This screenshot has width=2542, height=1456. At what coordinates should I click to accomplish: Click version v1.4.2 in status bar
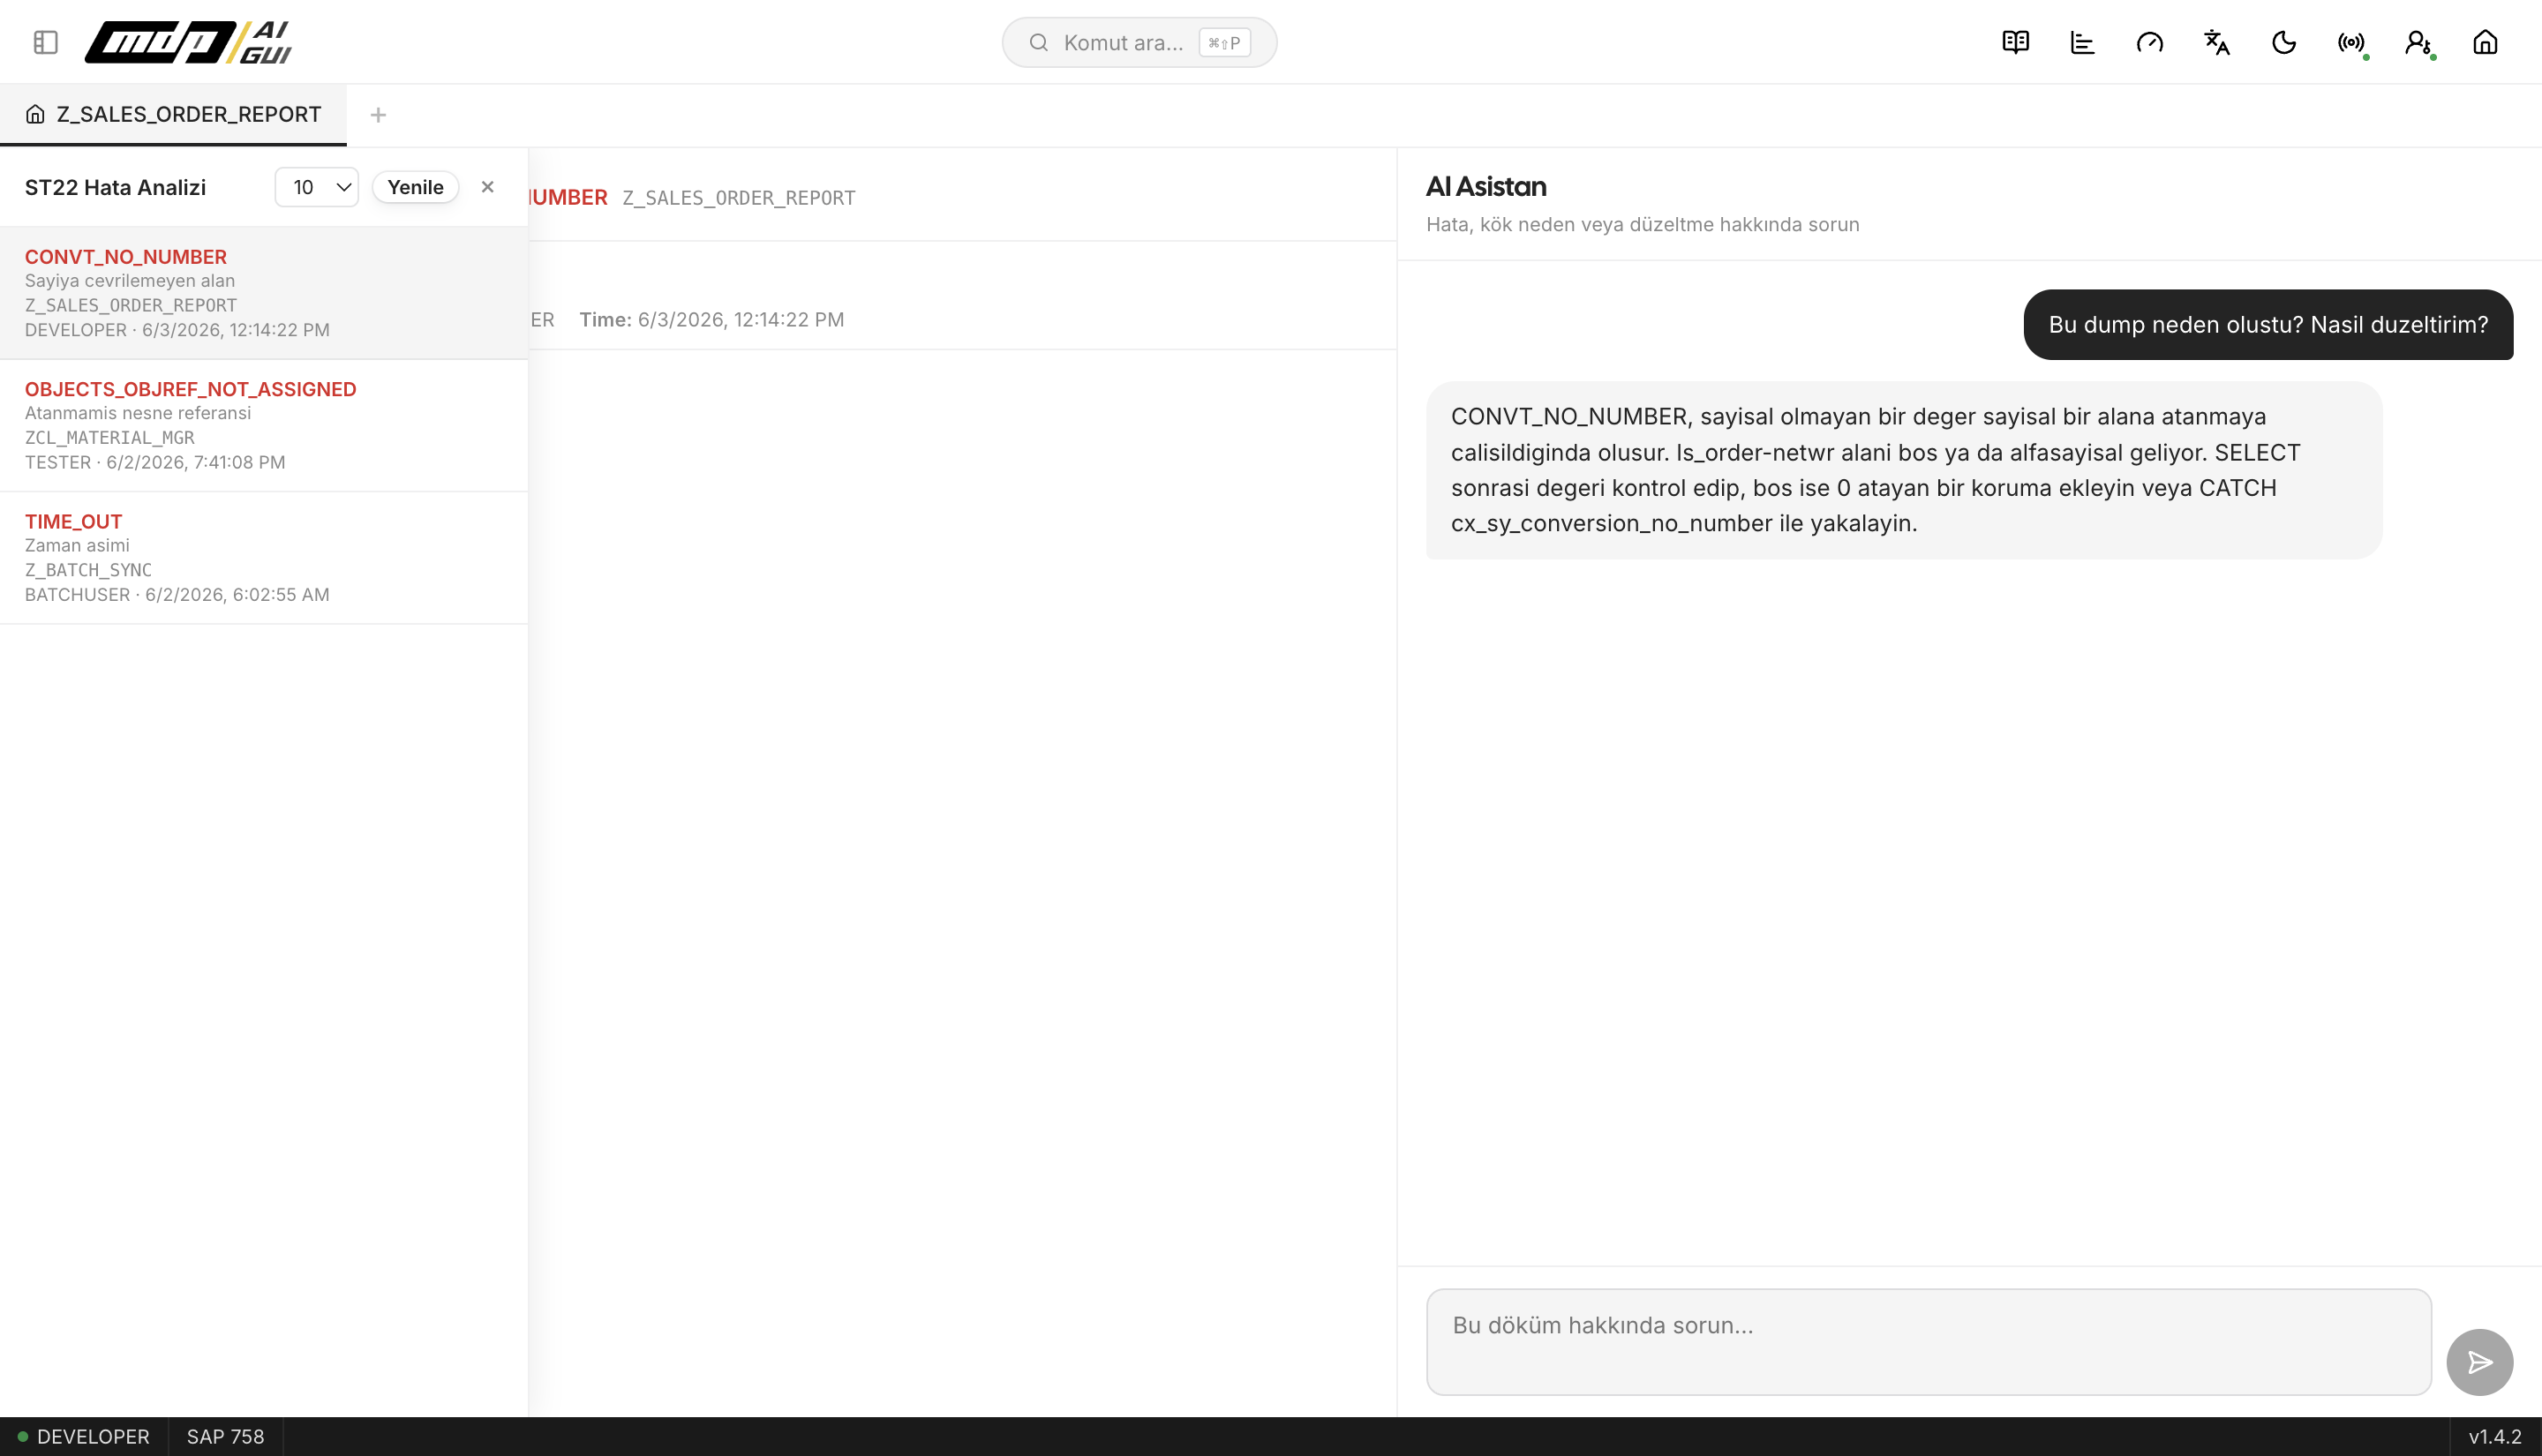tap(2494, 1436)
